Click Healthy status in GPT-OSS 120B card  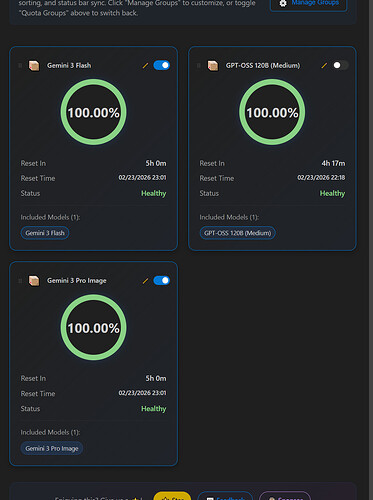click(332, 193)
